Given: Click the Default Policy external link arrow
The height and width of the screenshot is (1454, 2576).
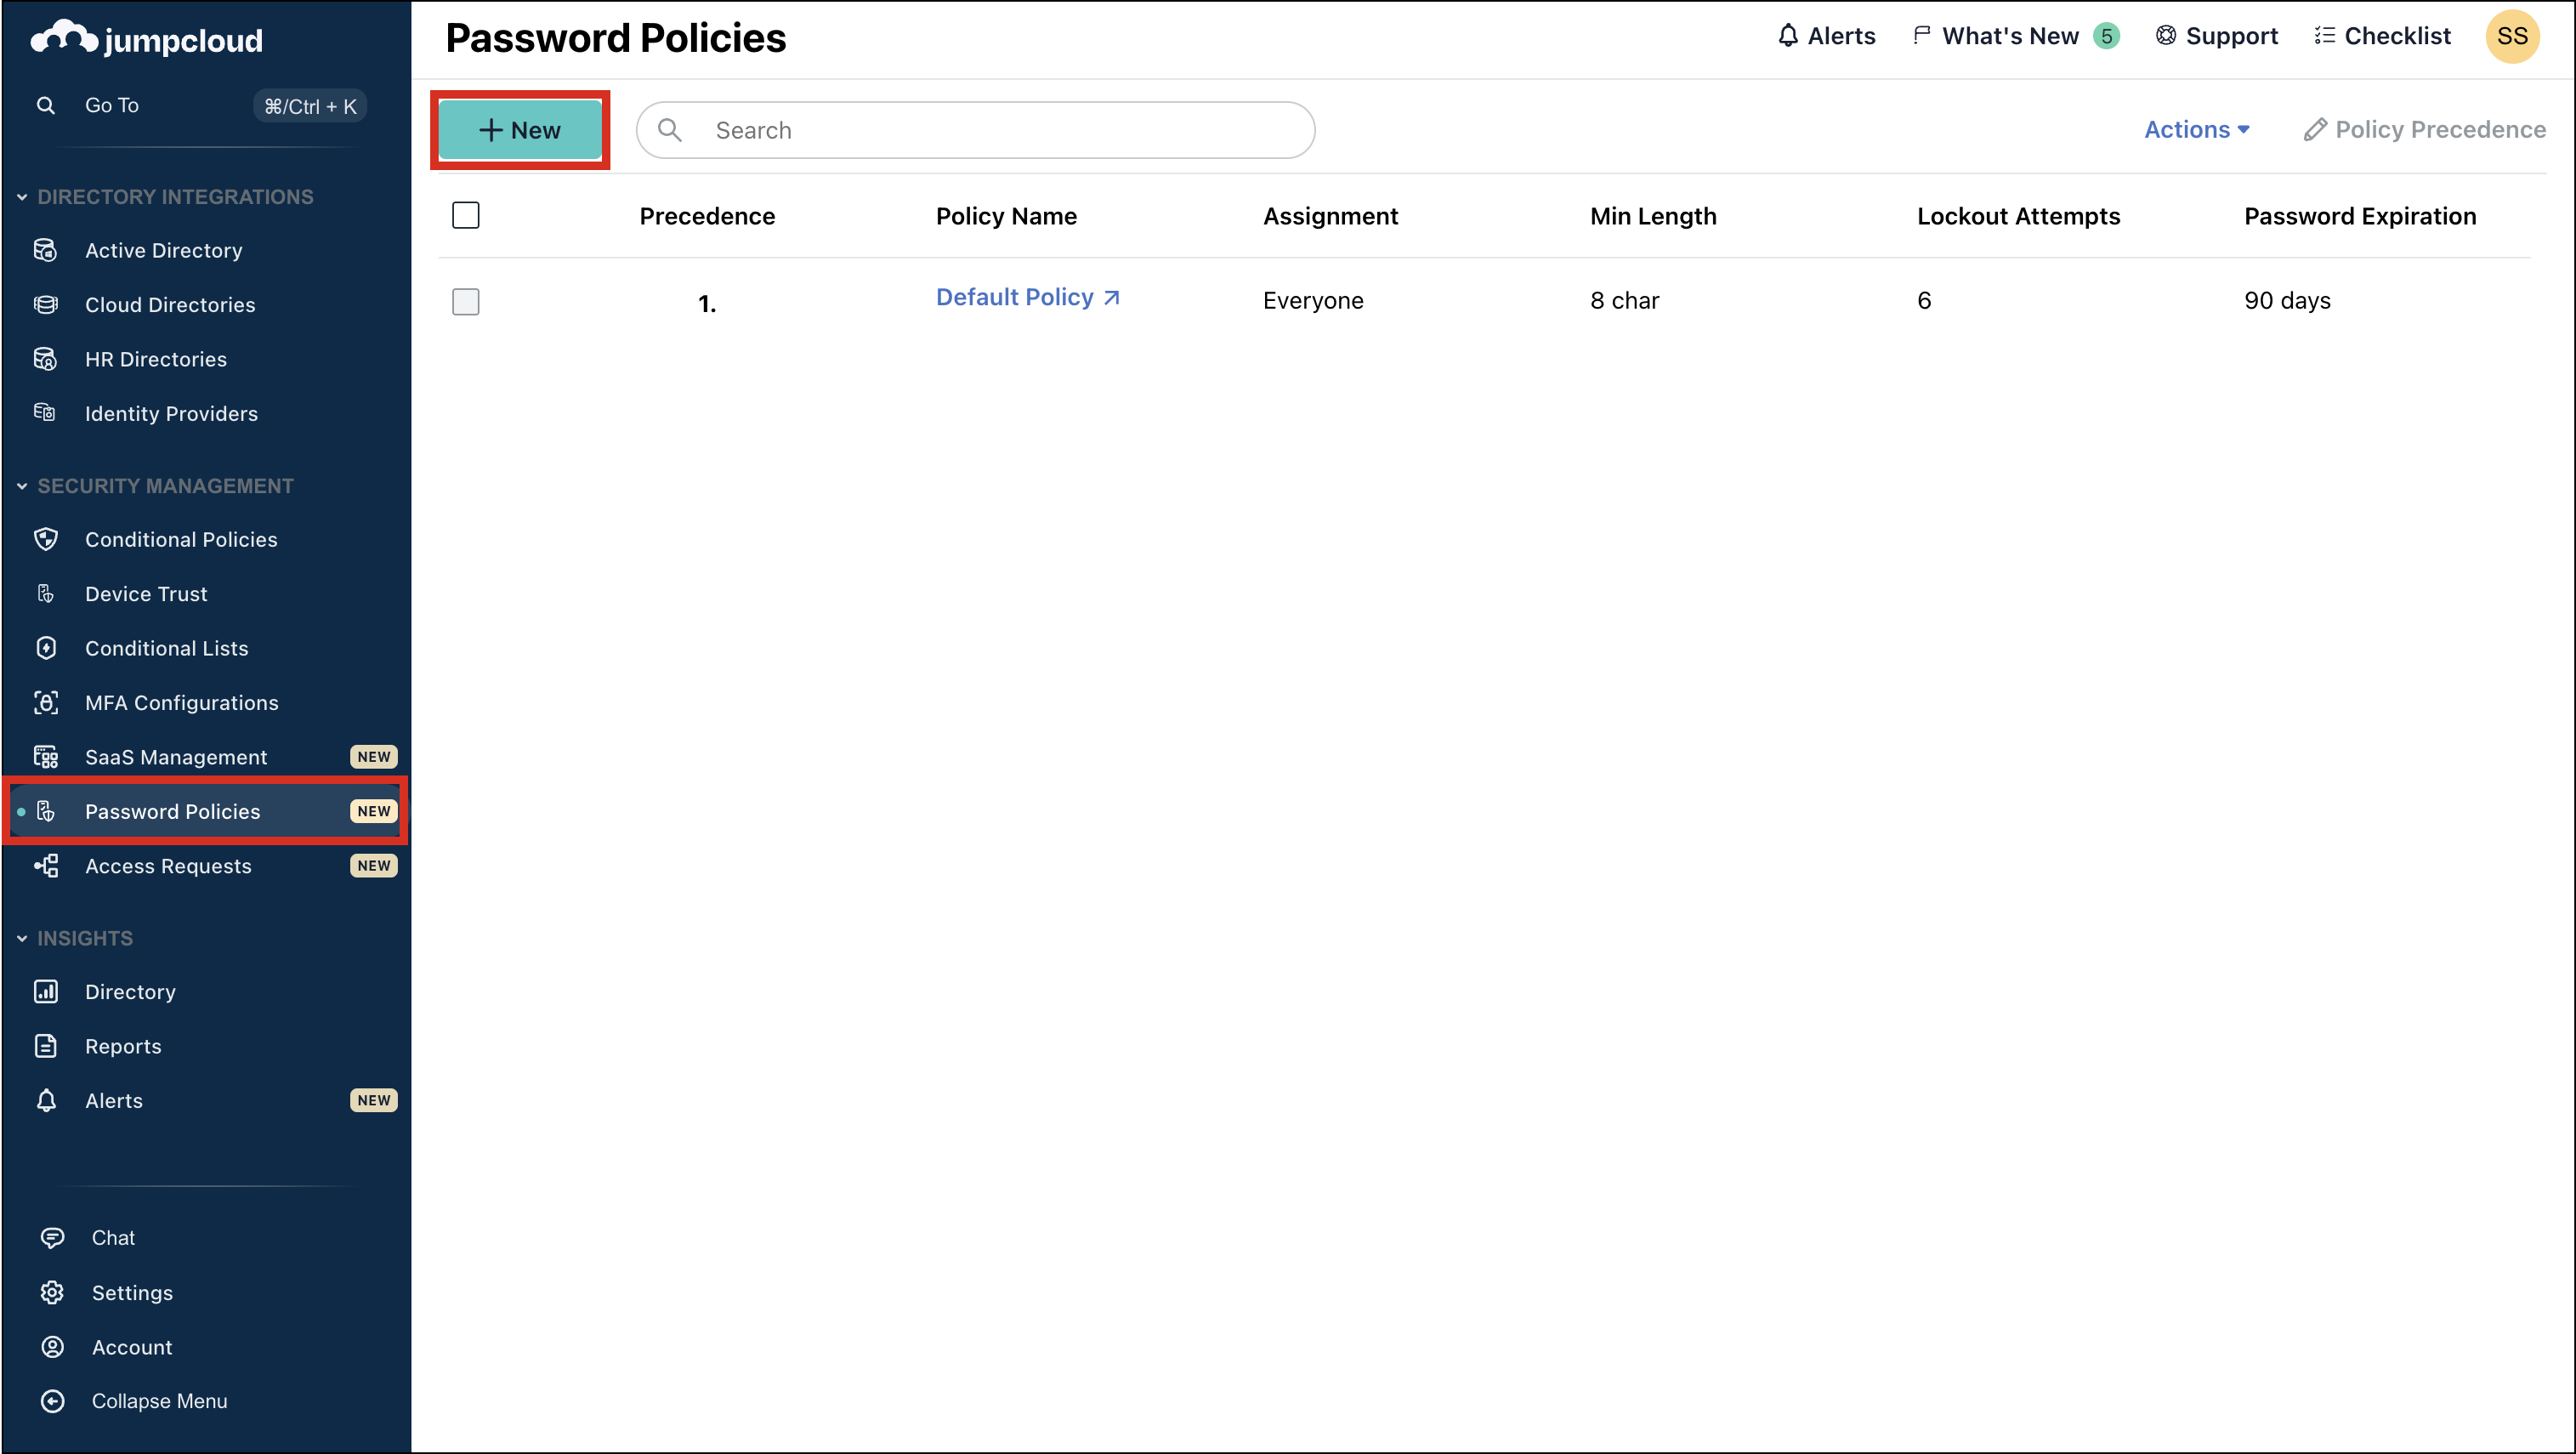Looking at the screenshot, I should tap(1112, 297).
